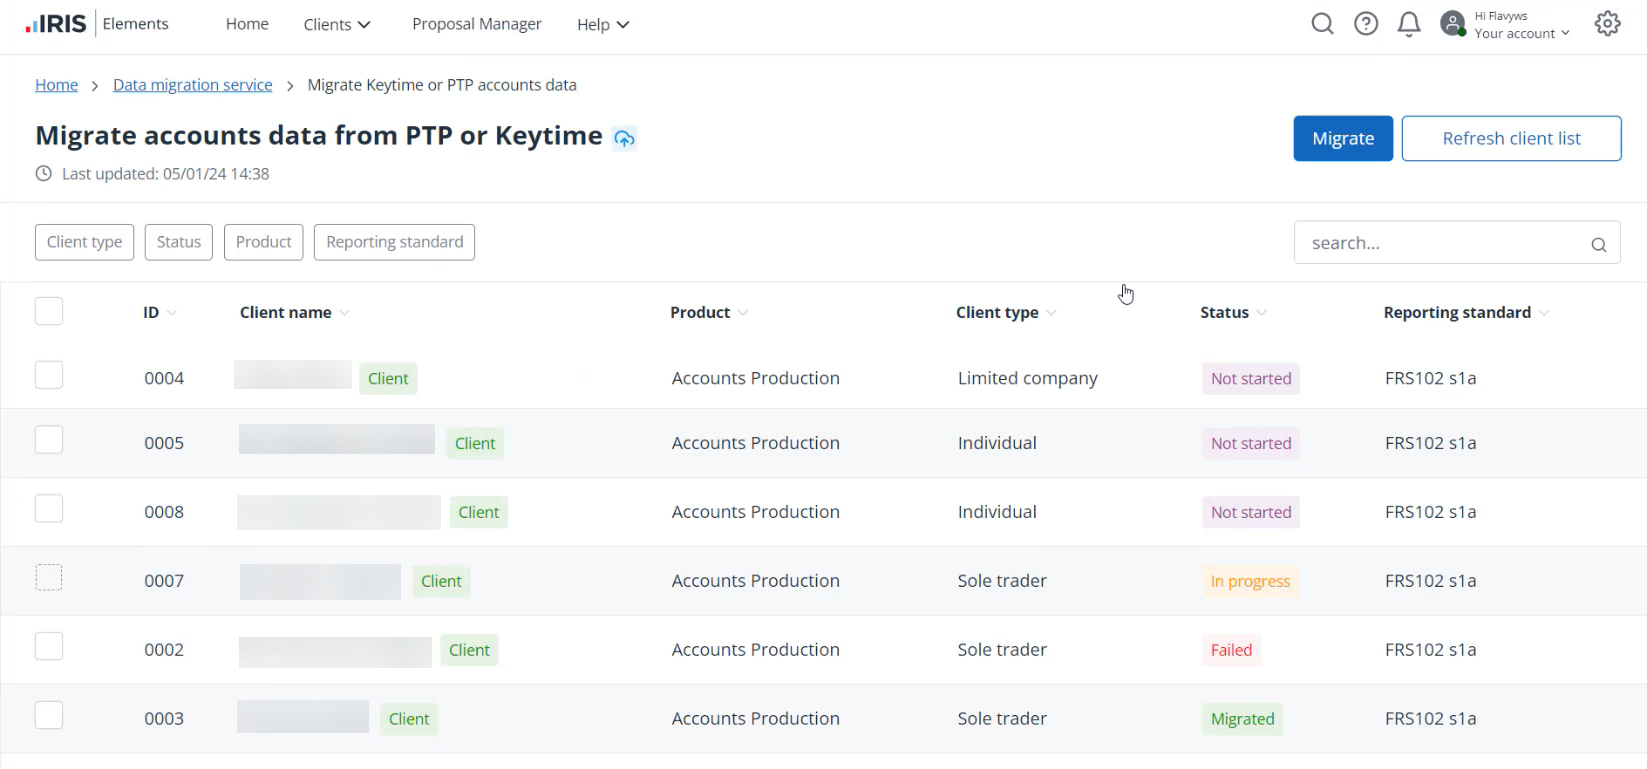
Task: Go to Home in top navigation
Action: click(x=247, y=24)
